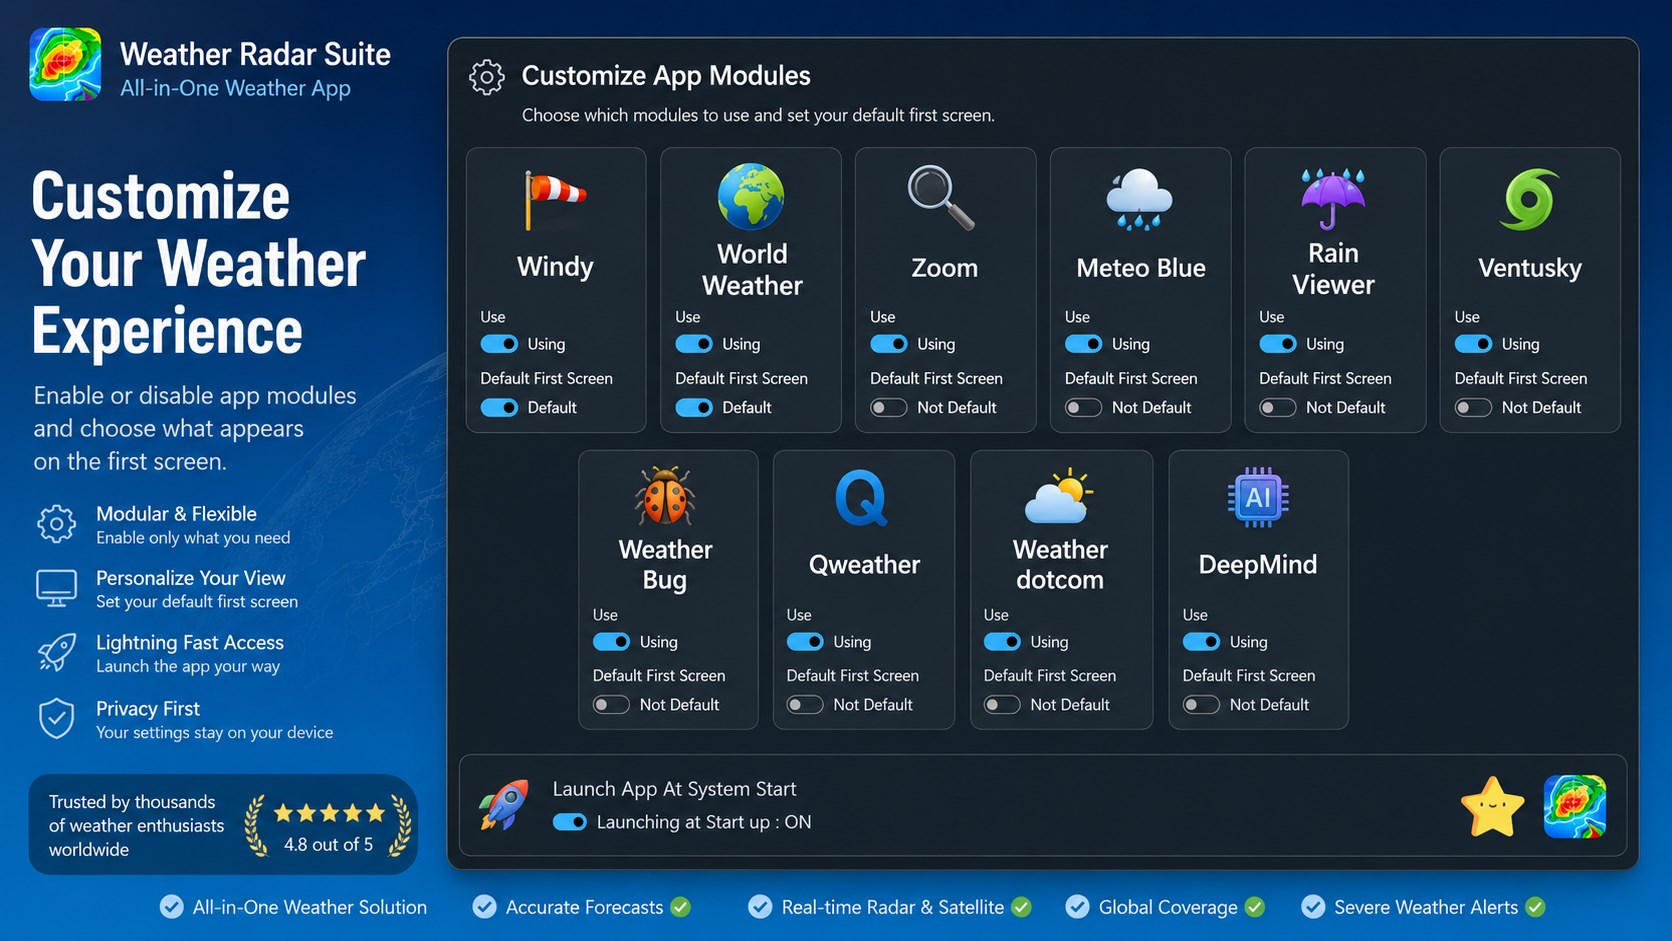Click the Windy windsock icon
The height and width of the screenshot is (941, 1672).
coord(555,199)
